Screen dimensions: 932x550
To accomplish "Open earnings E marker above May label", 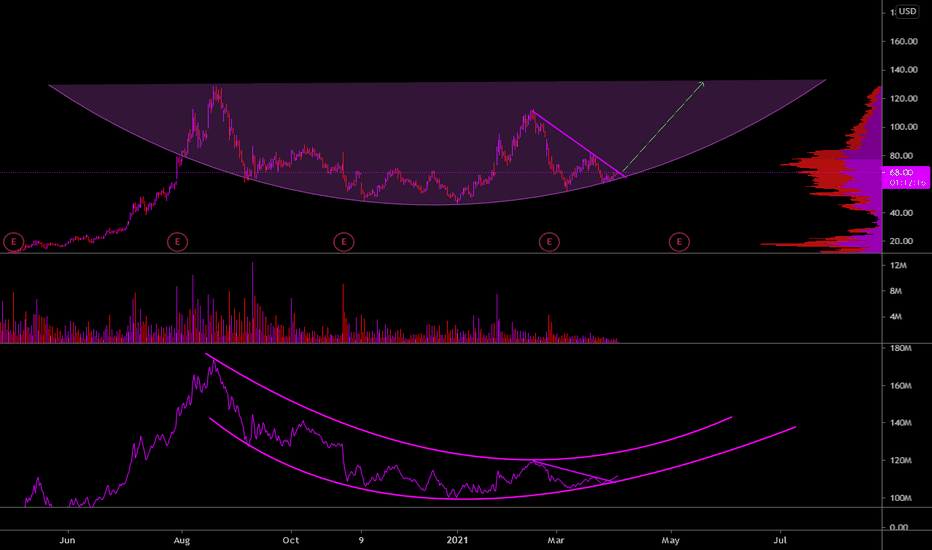I will (679, 242).
